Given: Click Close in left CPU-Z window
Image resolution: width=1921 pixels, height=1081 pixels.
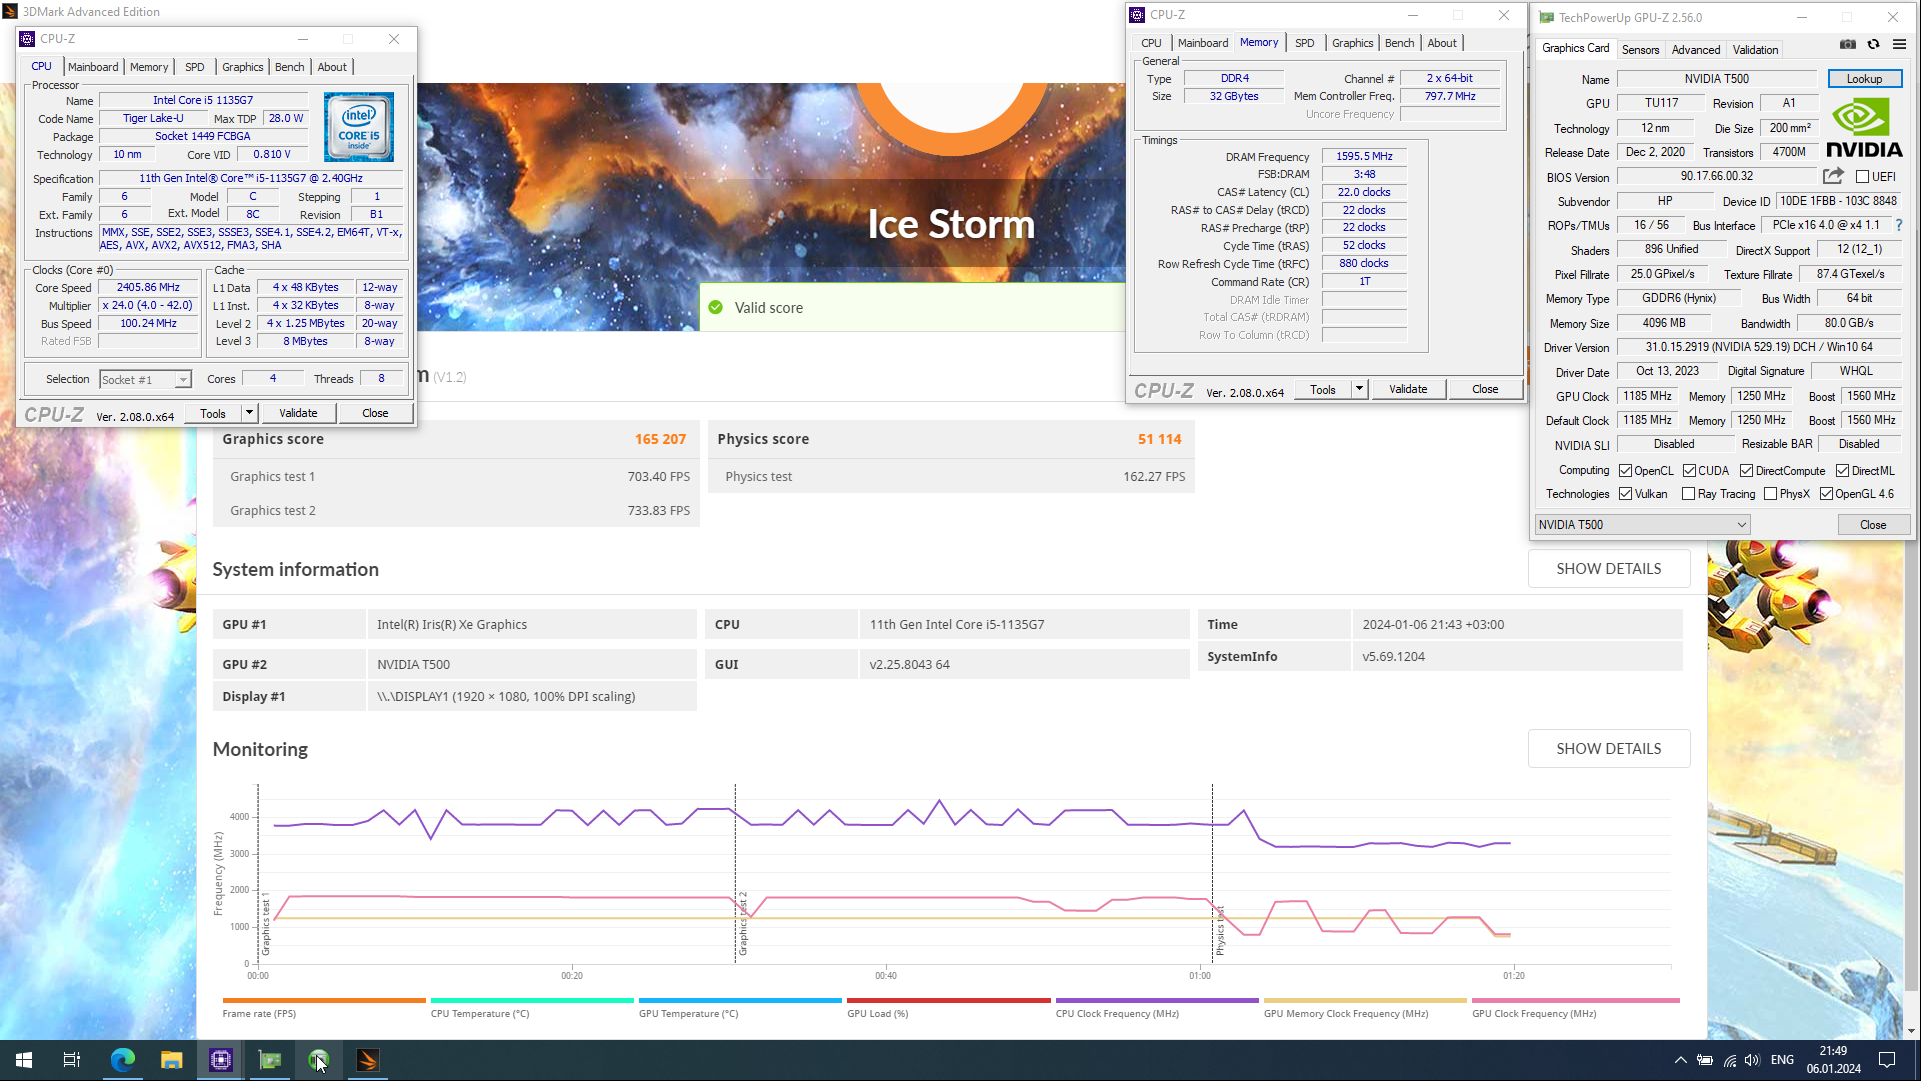Looking at the screenshot, I should (375, 412).
